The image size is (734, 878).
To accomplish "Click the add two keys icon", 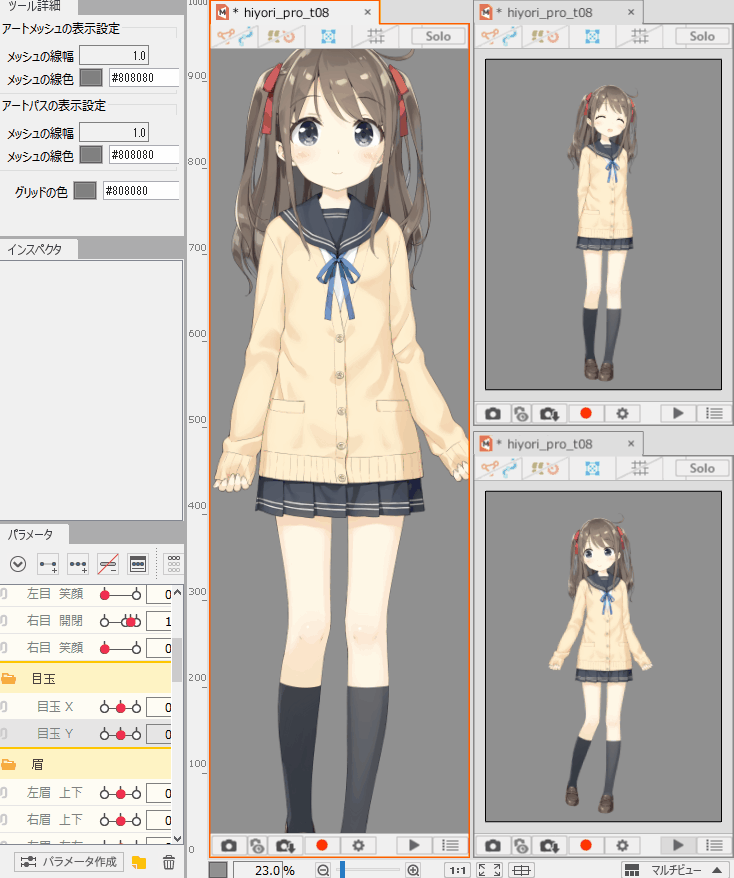I will click(x=48, y=564).
